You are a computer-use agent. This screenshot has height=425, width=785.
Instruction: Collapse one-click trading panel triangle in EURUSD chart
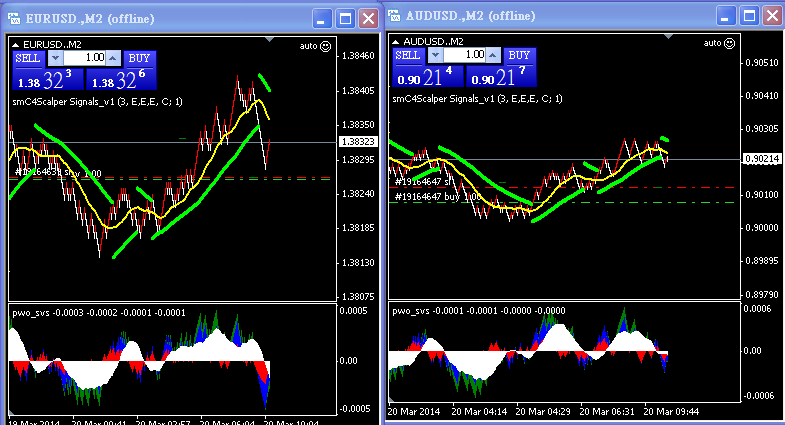(16, 45)
